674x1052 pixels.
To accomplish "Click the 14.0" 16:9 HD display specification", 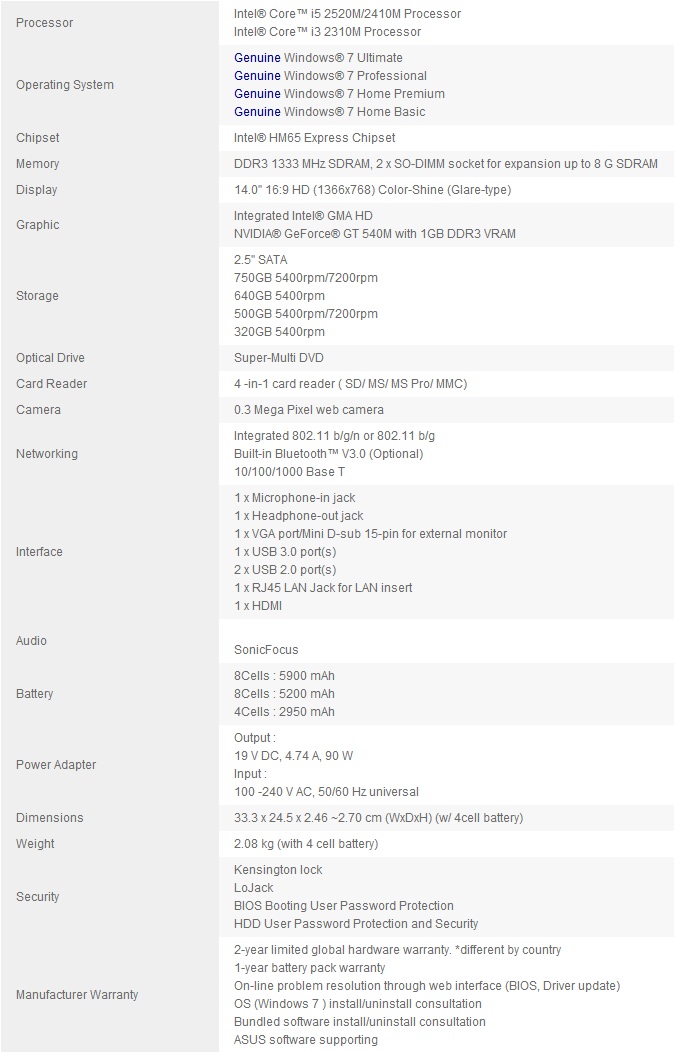I will point(372,190).
